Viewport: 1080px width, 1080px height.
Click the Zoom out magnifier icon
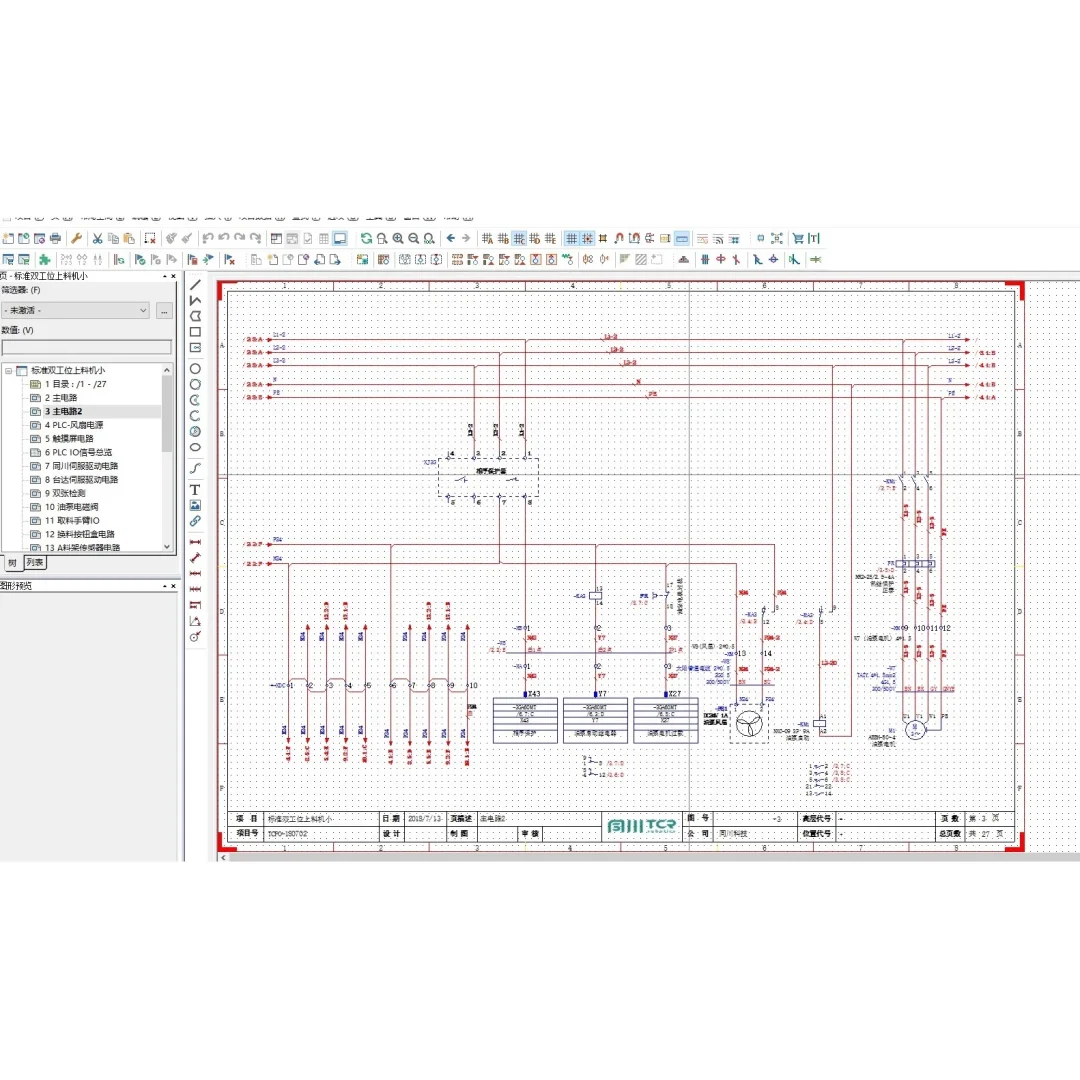pyautogui.click(x=414, y=238)
